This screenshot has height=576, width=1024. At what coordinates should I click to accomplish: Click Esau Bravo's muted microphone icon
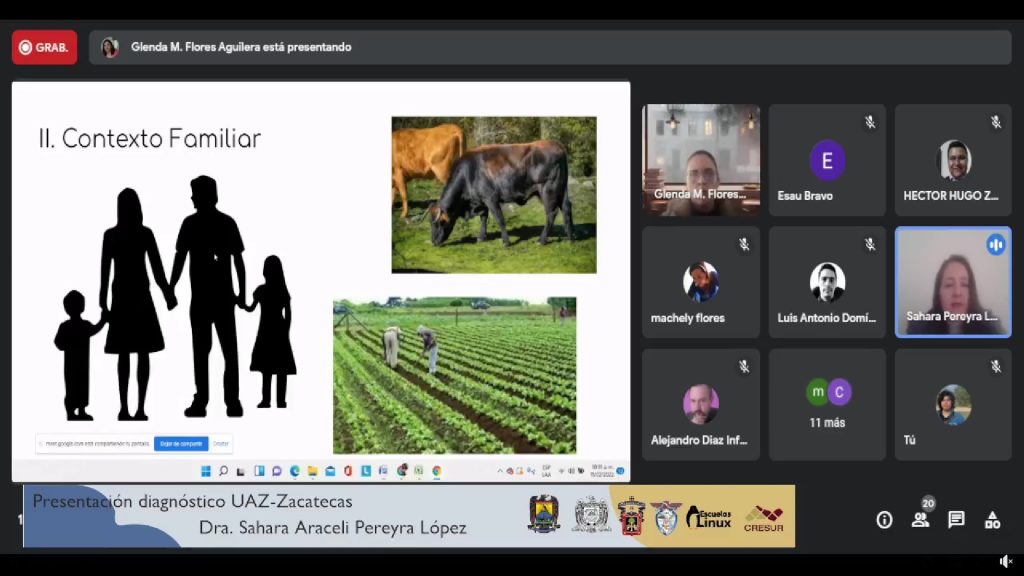click(870, 122)
